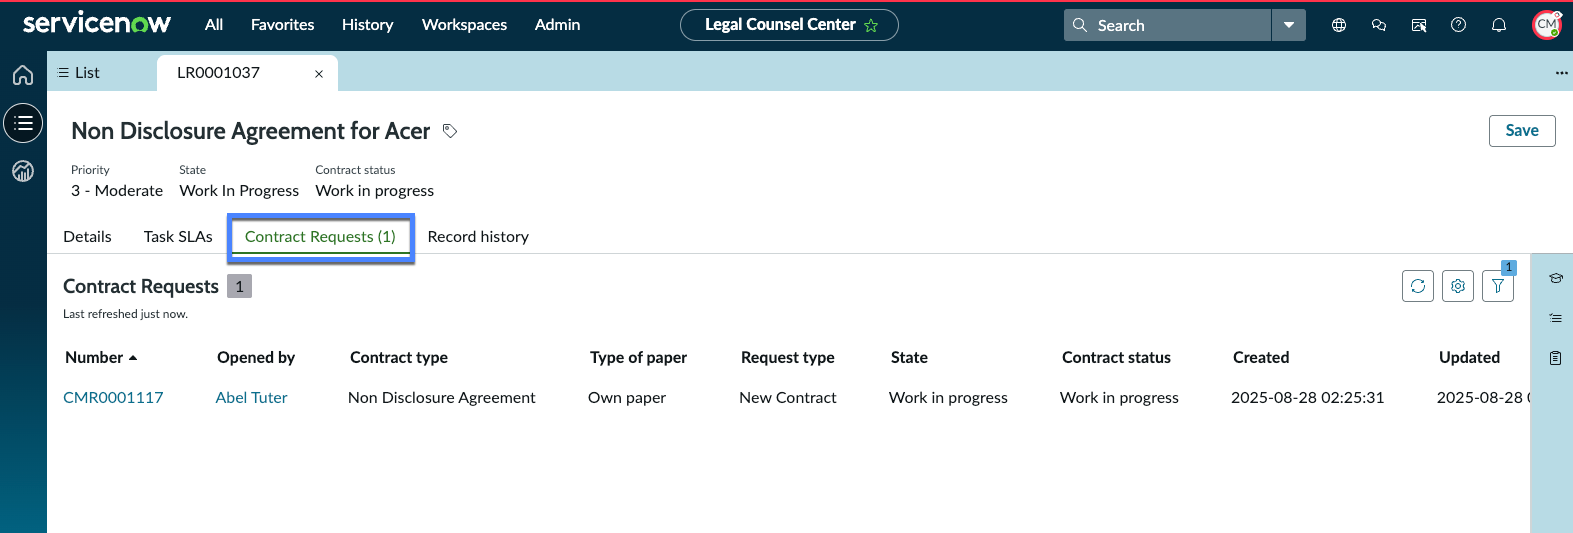Screen dimensions: 1573x533
Task: Open the sidebar discussions chat icon
Action: point(1379,25)
